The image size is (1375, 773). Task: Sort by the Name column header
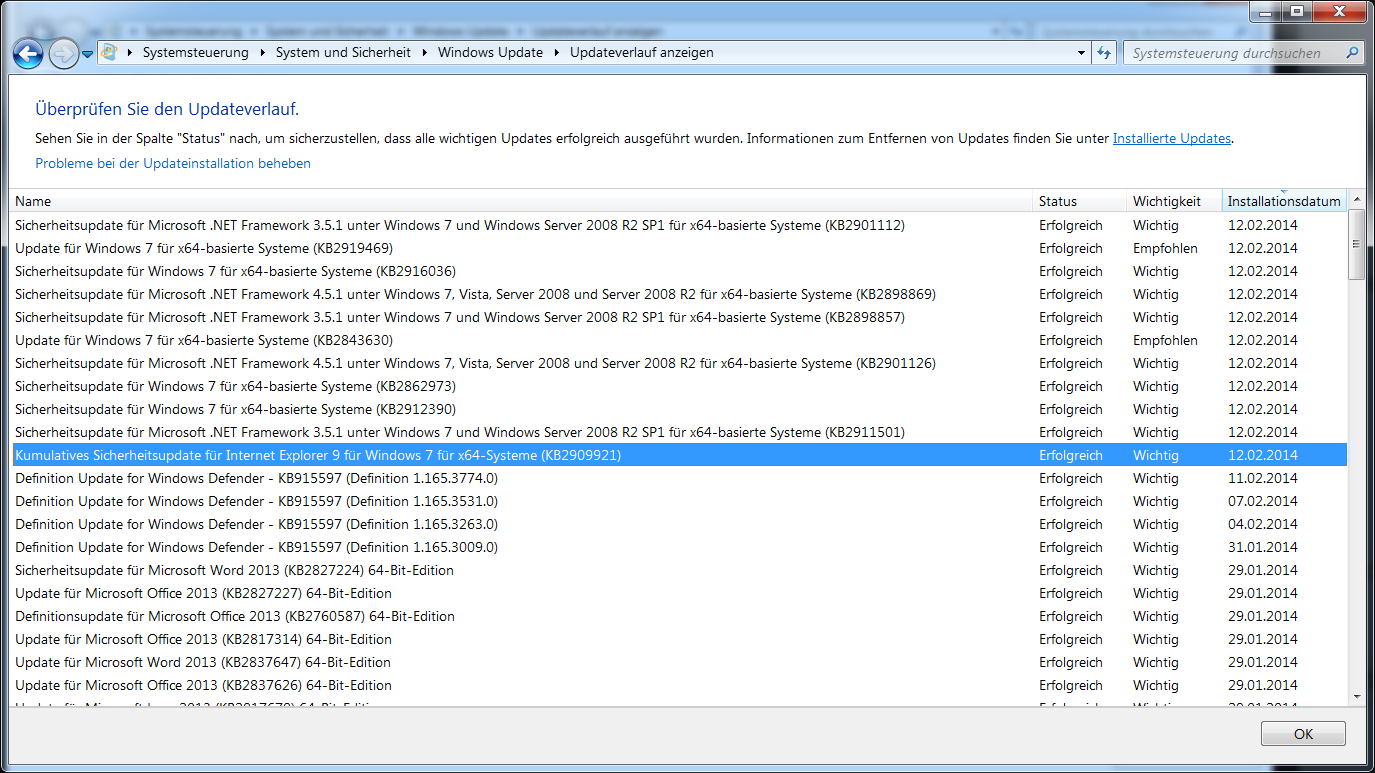[521, 201]
